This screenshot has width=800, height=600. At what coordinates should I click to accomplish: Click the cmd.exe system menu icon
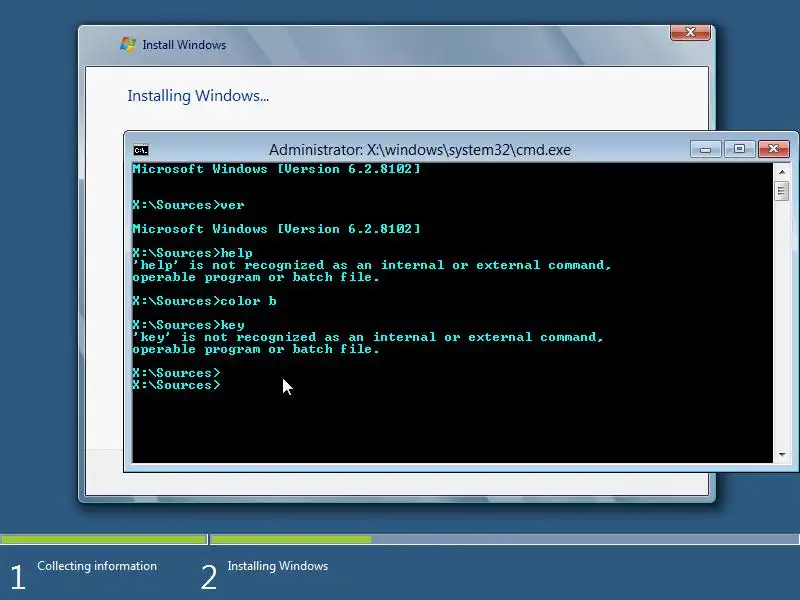coord(141,150)
